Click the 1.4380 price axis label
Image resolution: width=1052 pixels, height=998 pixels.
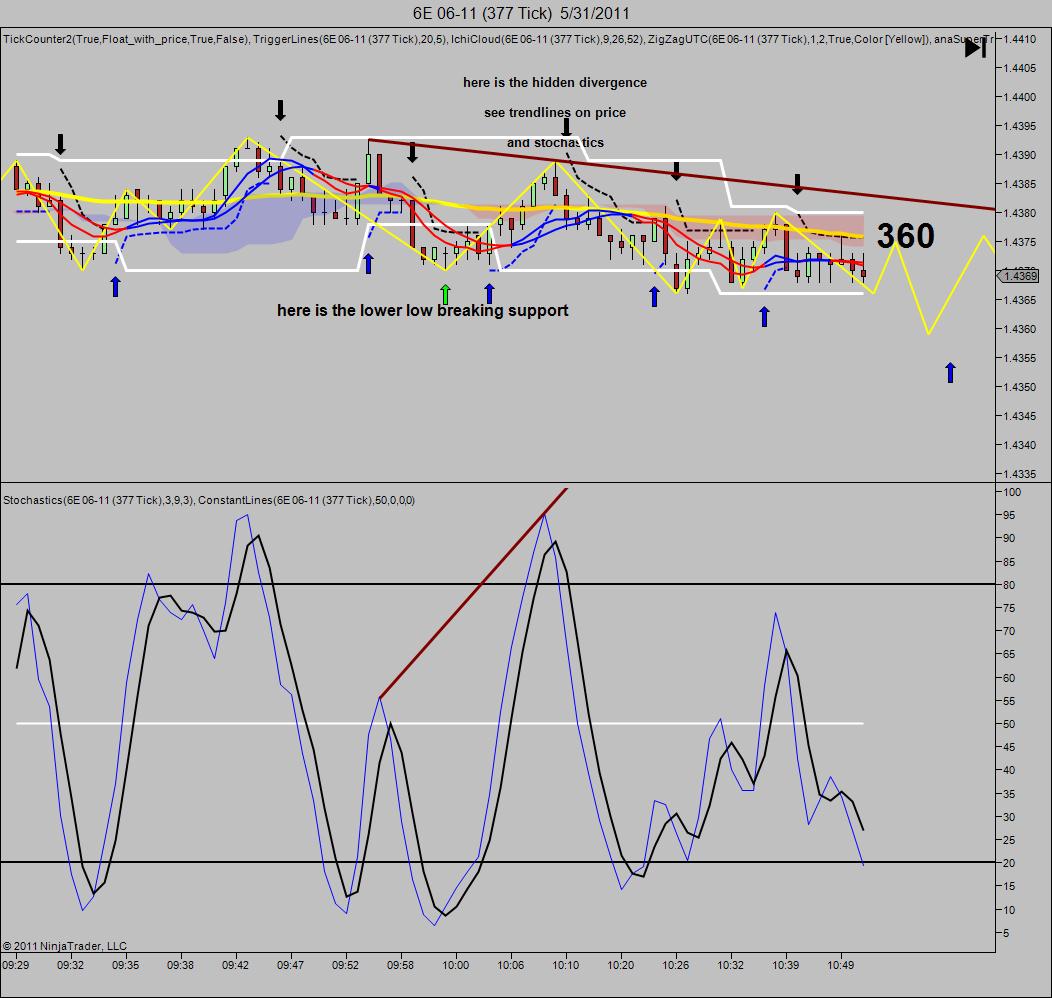(x=1020, y=213)
